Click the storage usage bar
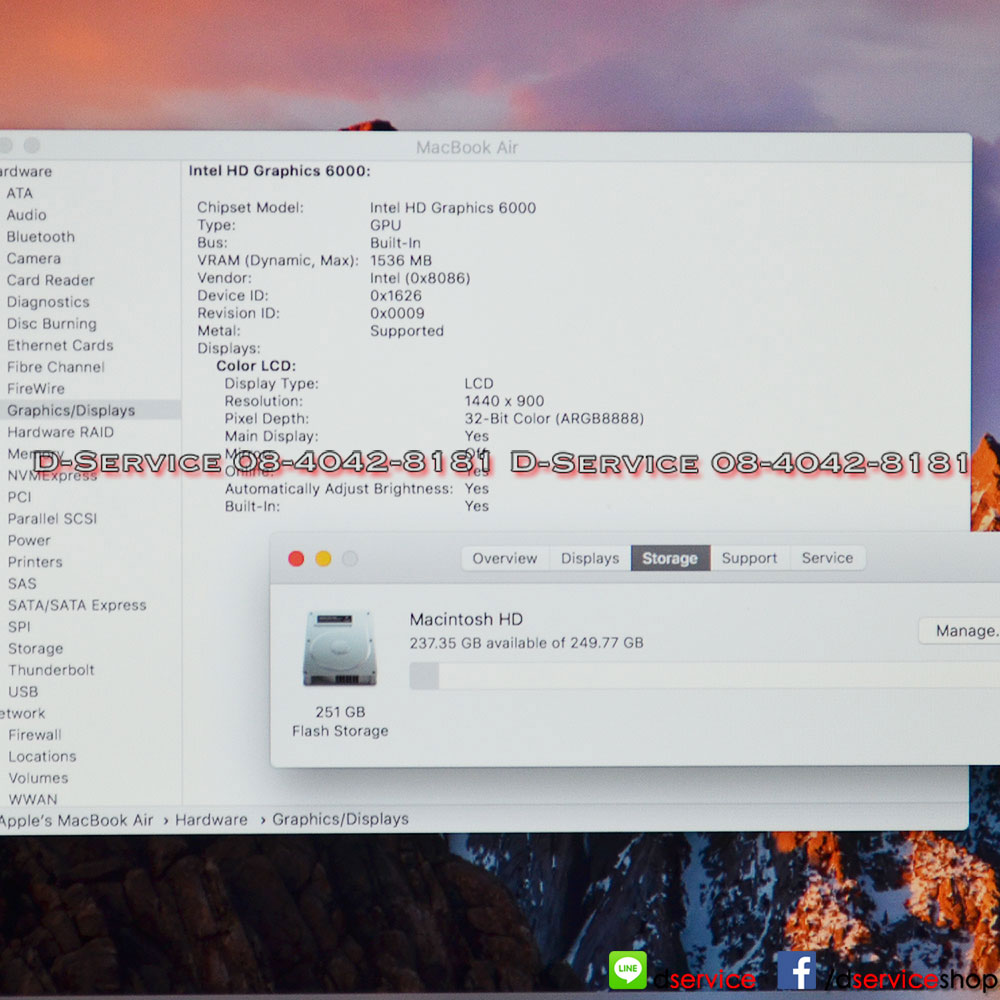 click(704, 675)
